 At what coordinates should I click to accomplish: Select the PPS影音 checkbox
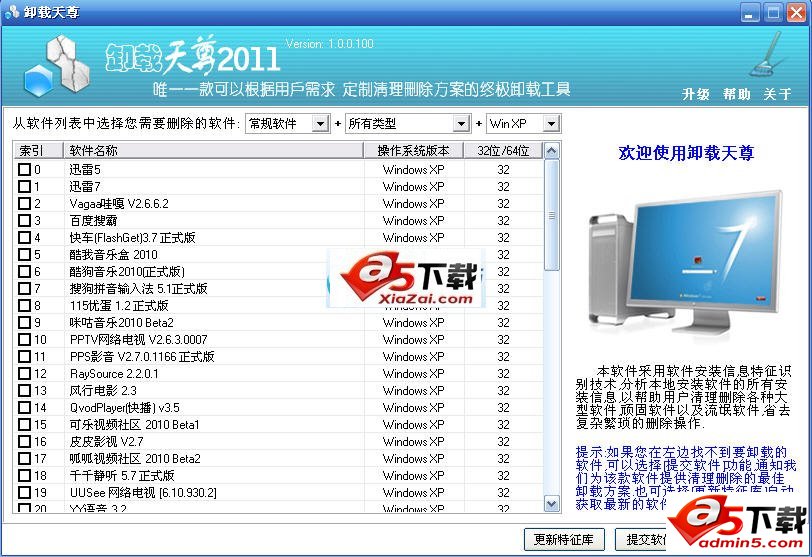24,357
